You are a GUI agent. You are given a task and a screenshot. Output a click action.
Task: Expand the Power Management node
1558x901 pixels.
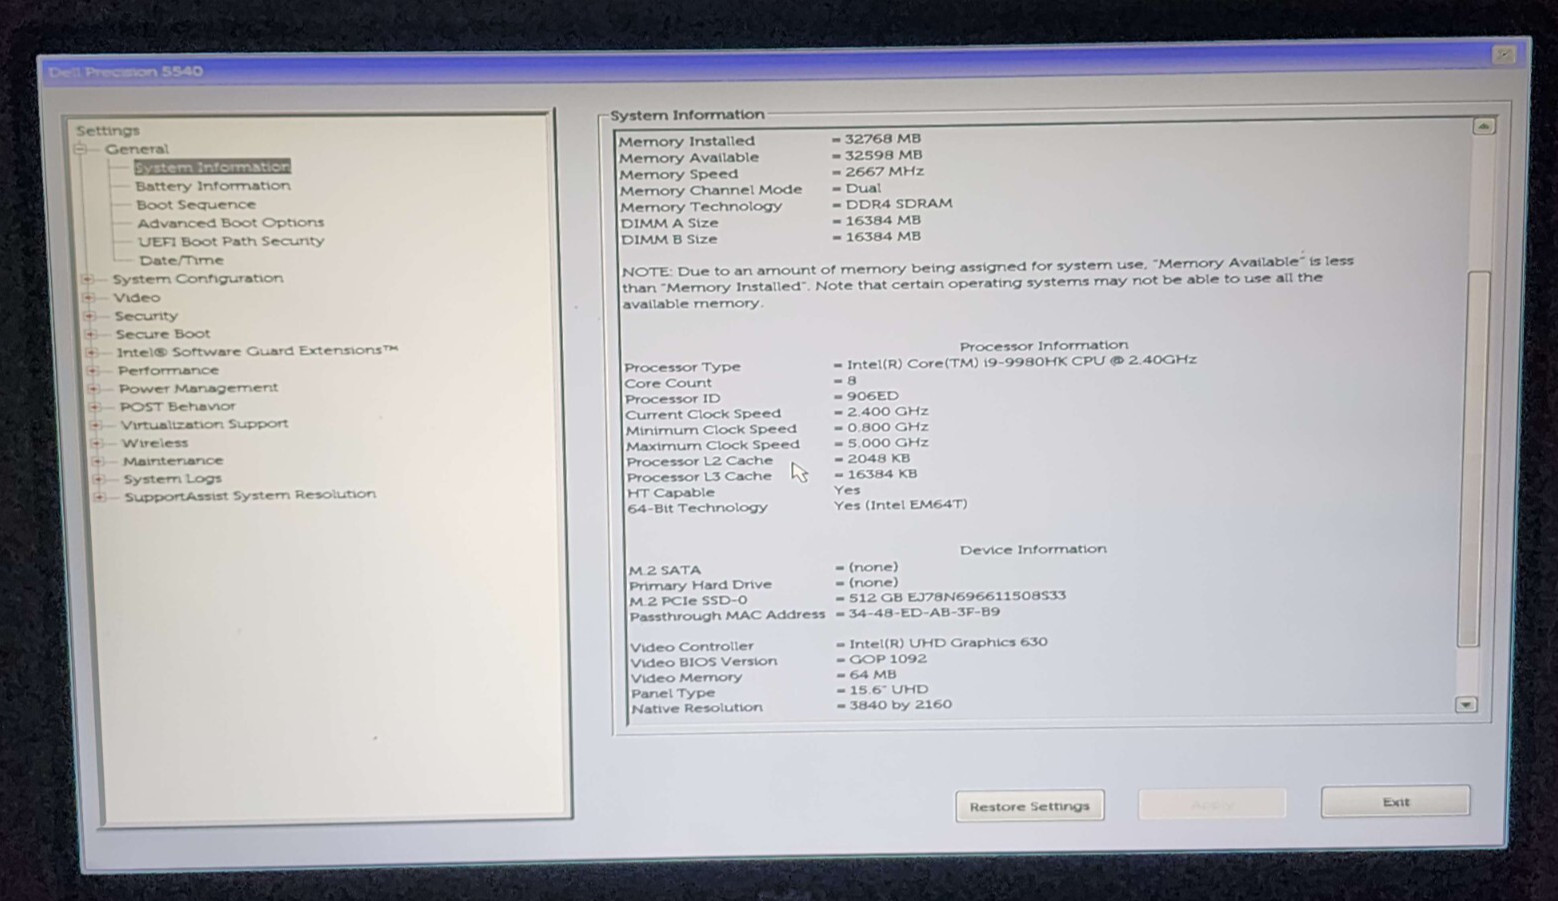pyautogui.click(x=94, y=389)
